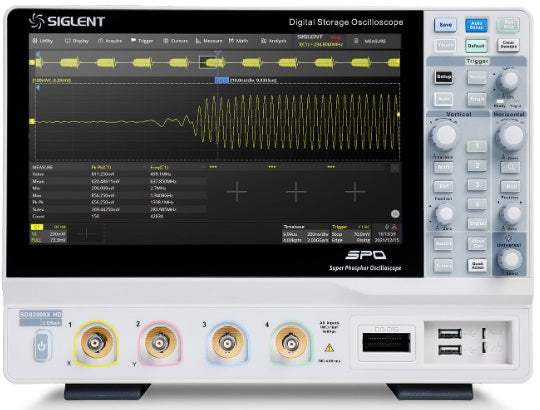This screenshot has width=540, height=410.
Task: Tap the Mean row in statistics table
Action: coord(119,181)
